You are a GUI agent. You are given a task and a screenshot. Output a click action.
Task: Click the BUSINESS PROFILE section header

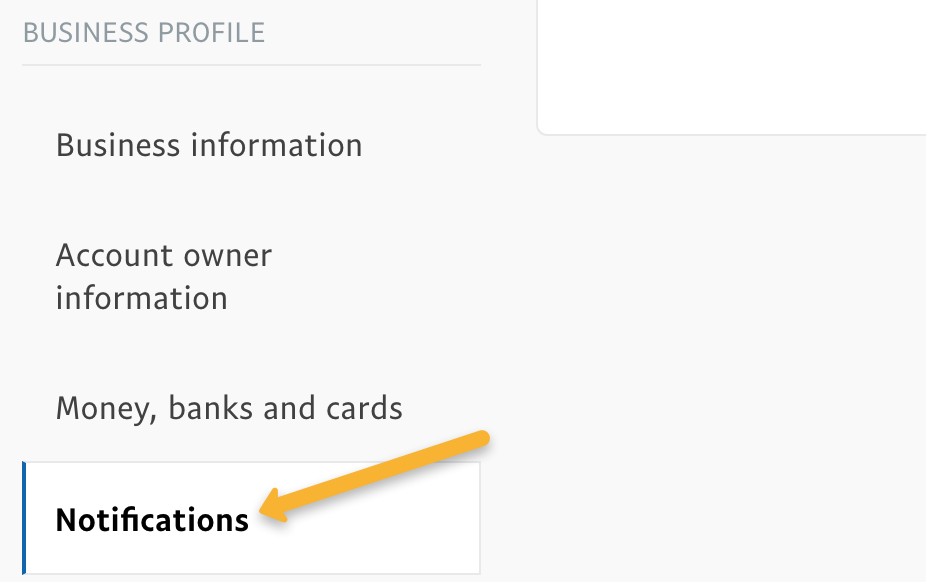(144, 33)
